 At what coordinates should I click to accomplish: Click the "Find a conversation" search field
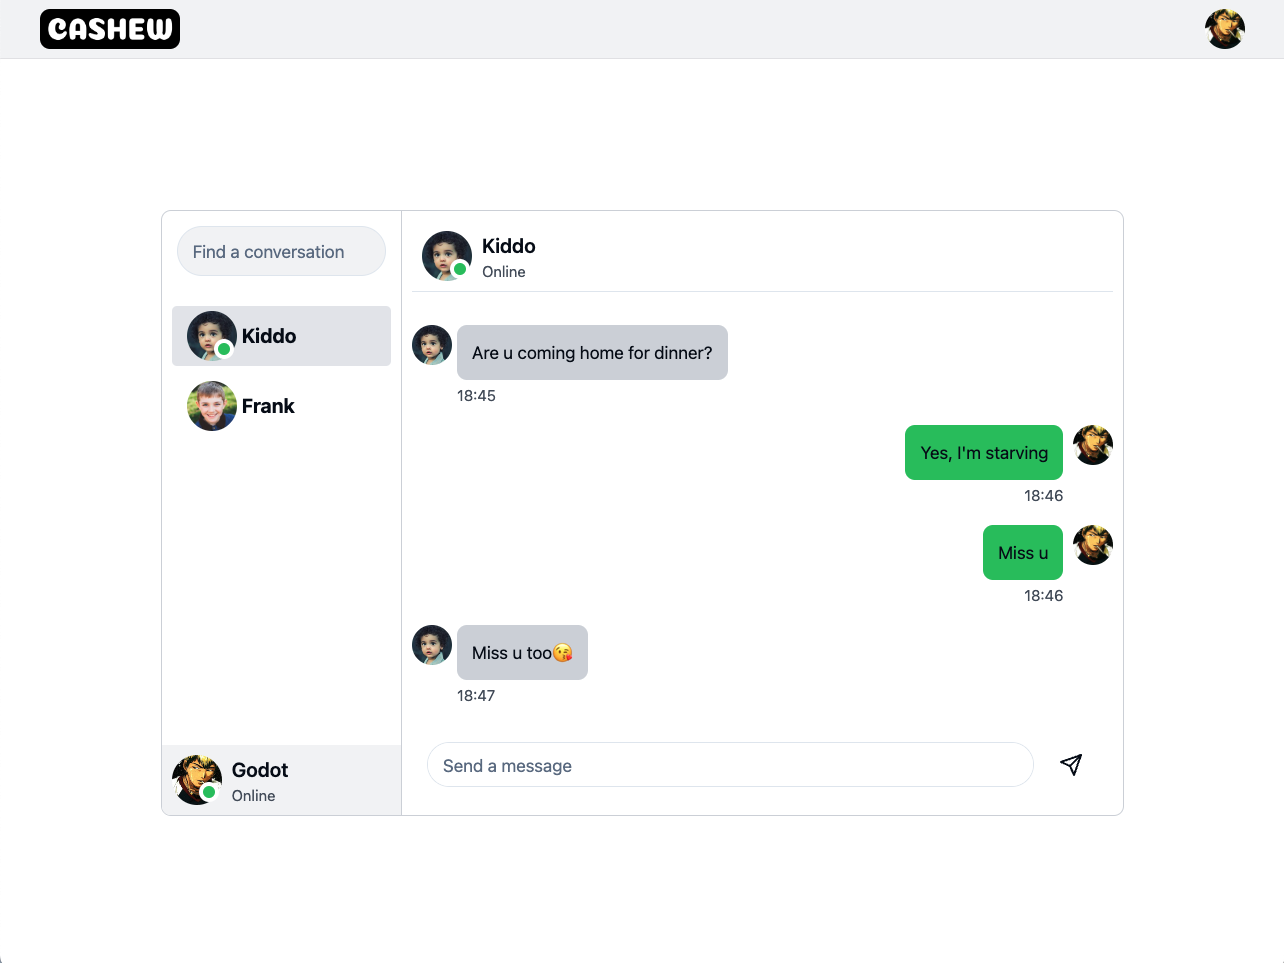pos(281,252)
